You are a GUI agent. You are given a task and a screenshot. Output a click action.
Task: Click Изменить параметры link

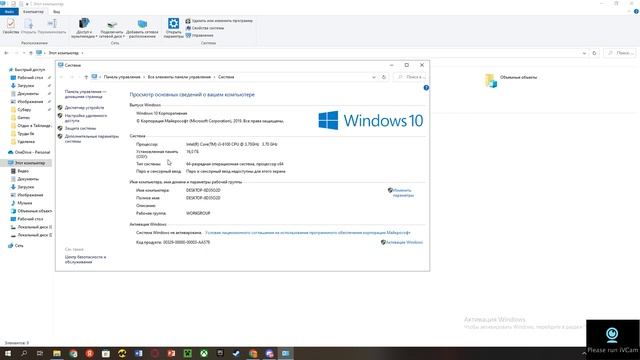click(x=403, y=193)
